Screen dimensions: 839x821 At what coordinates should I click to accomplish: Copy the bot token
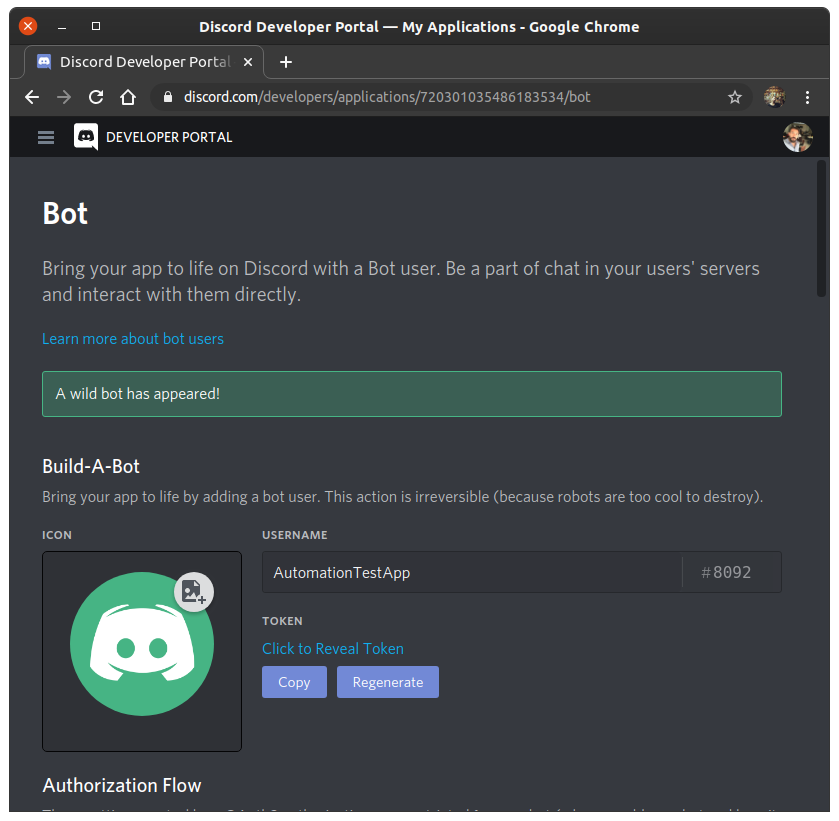coord(294,682)
